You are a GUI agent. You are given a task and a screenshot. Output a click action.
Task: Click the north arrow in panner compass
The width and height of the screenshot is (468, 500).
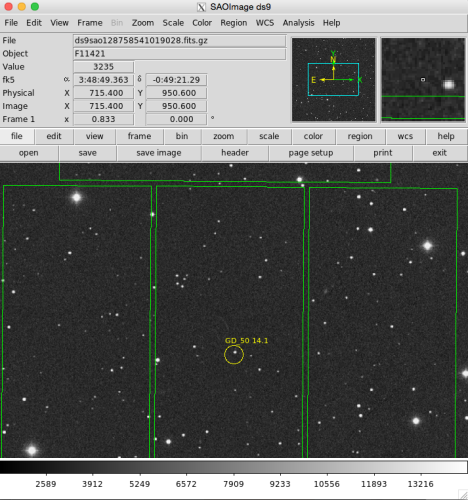coord(333,69)
